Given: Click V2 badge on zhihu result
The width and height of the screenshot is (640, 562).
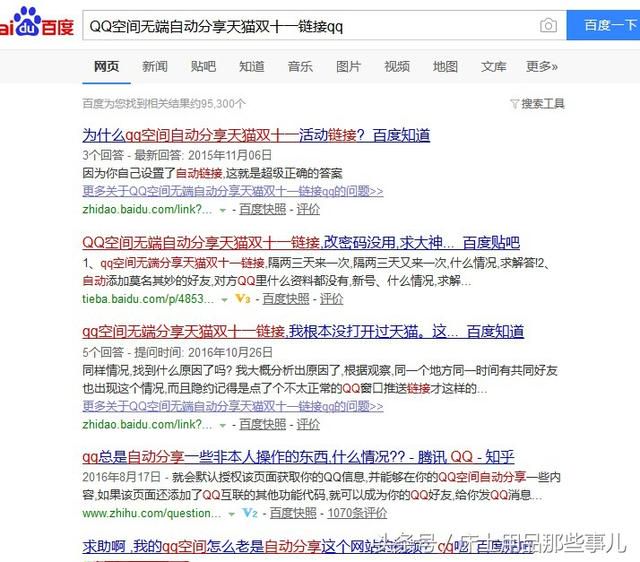Looking at the screenshot, I should 250,513.
